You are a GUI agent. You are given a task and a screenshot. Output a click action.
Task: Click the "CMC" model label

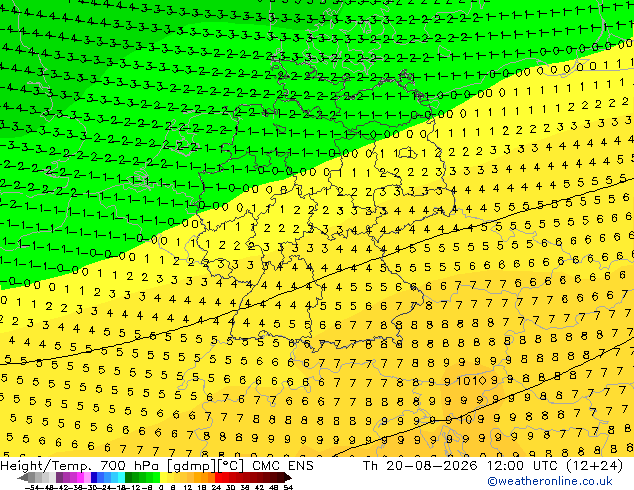pyautogui.click(x=266, y=466)
